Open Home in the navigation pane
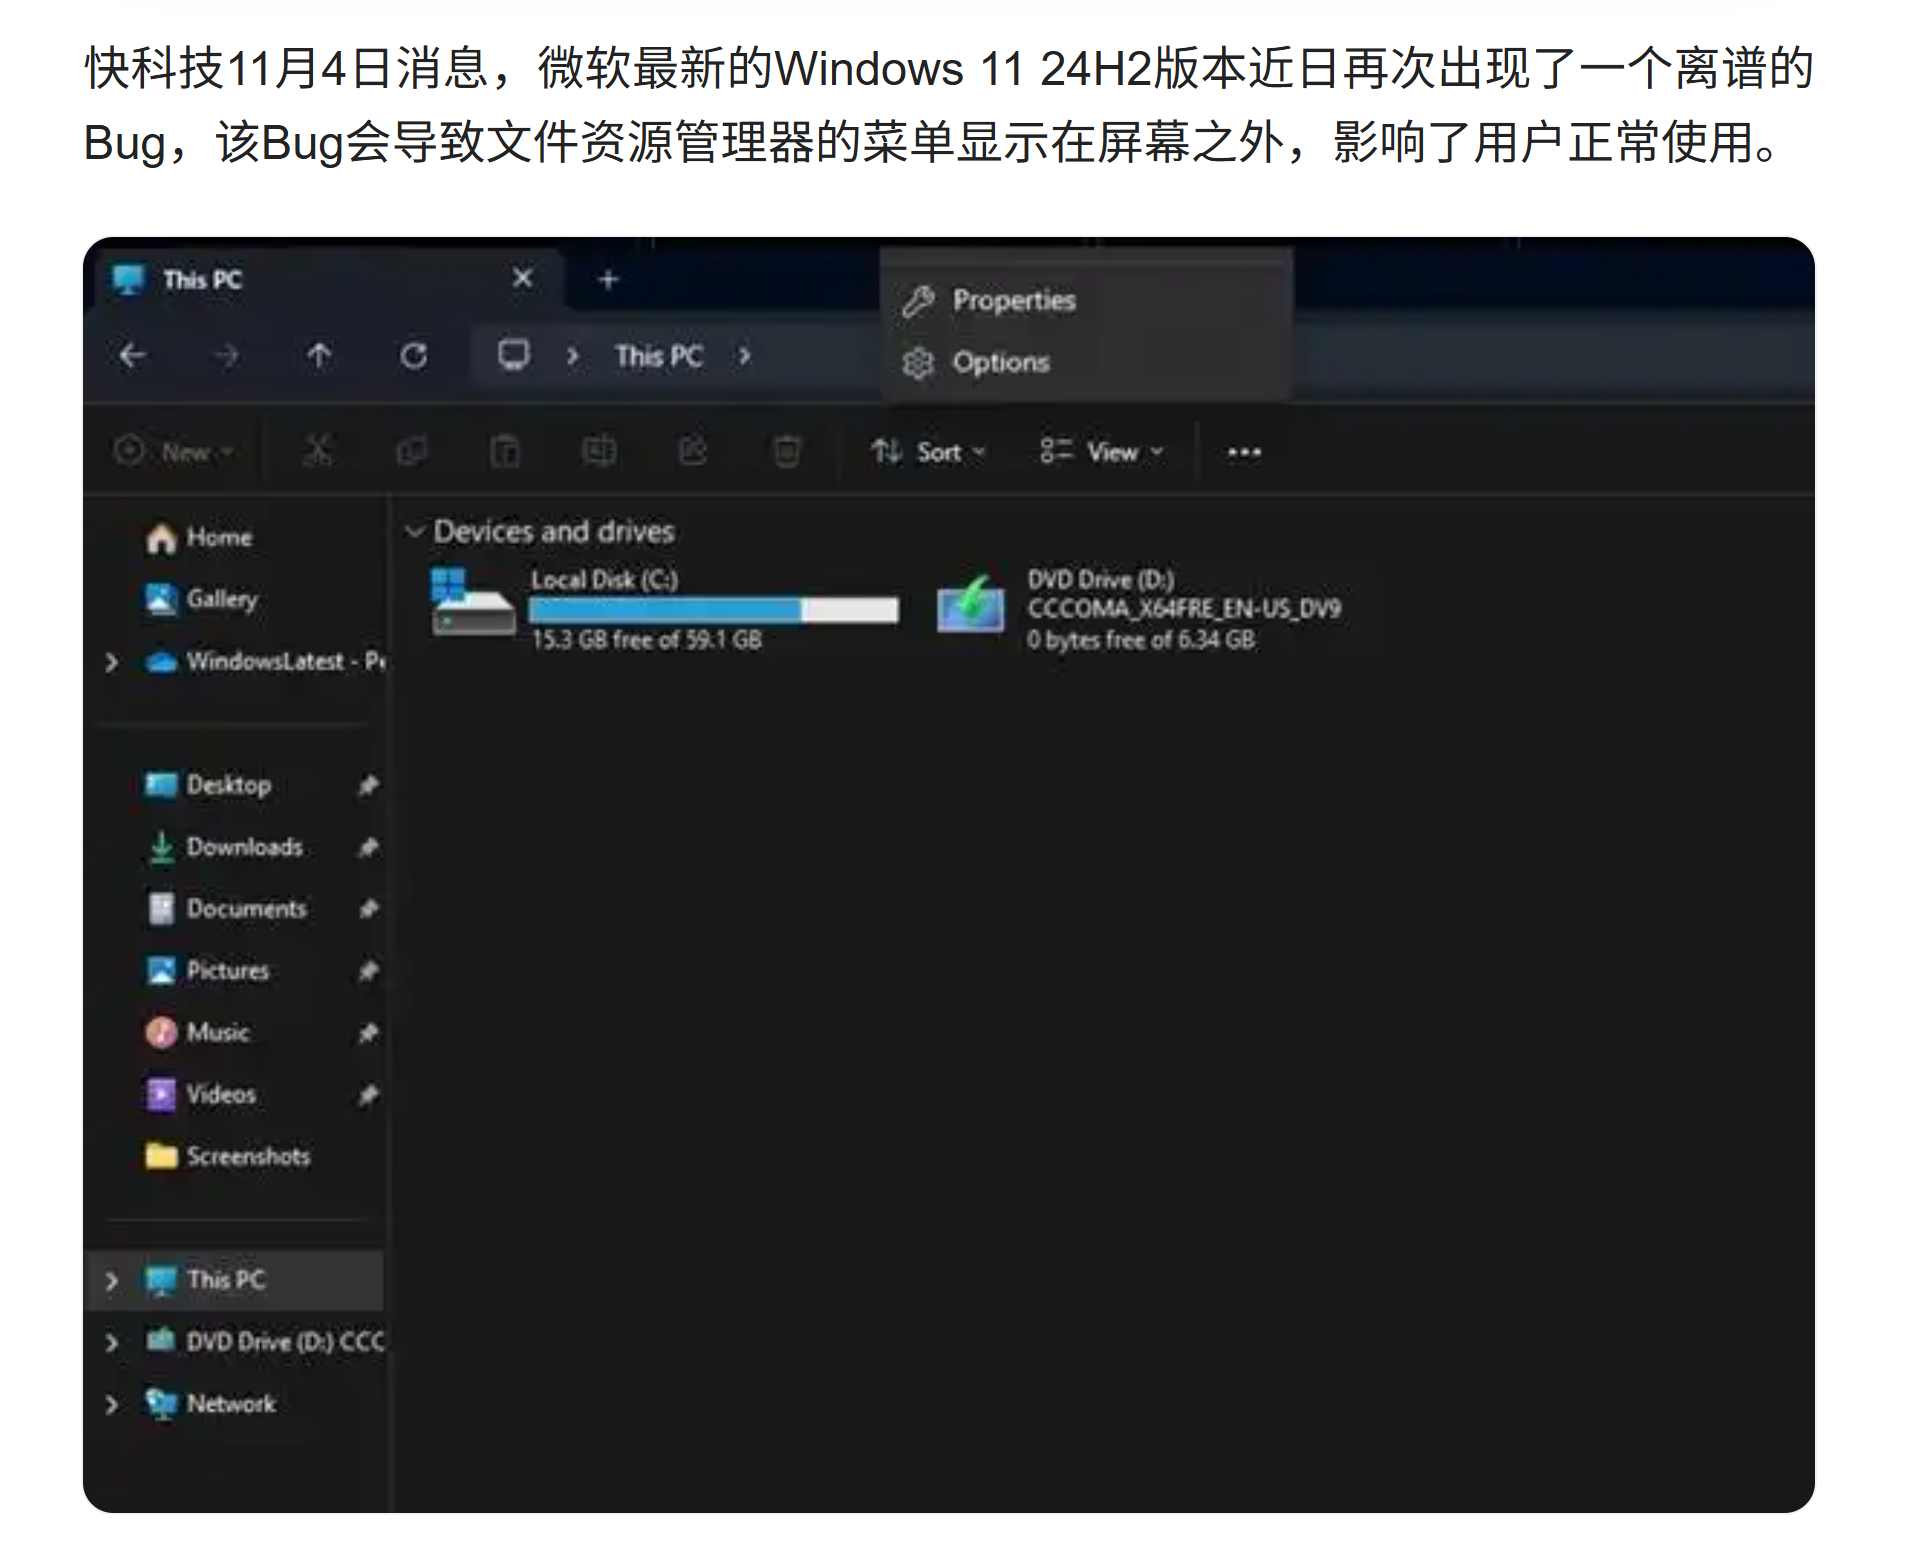The height and width of the screenshot is (1552, 1911). coord(200,538)
